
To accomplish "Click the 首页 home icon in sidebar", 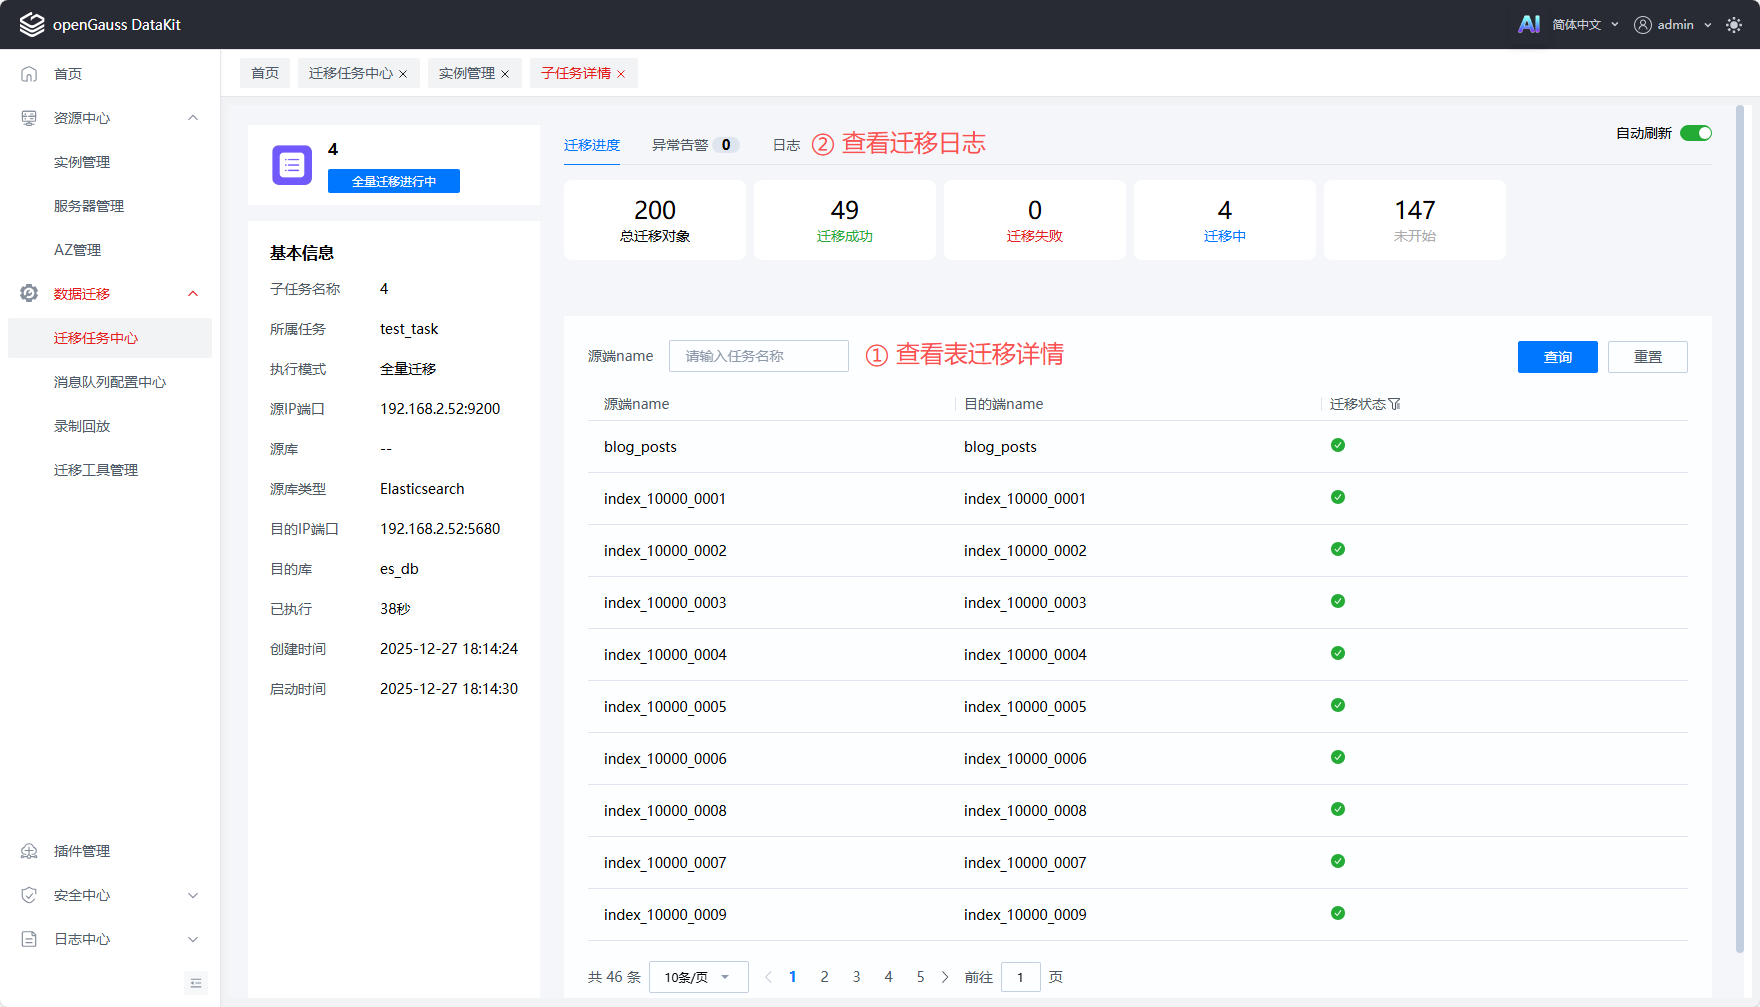I will (x=29, y=74).
